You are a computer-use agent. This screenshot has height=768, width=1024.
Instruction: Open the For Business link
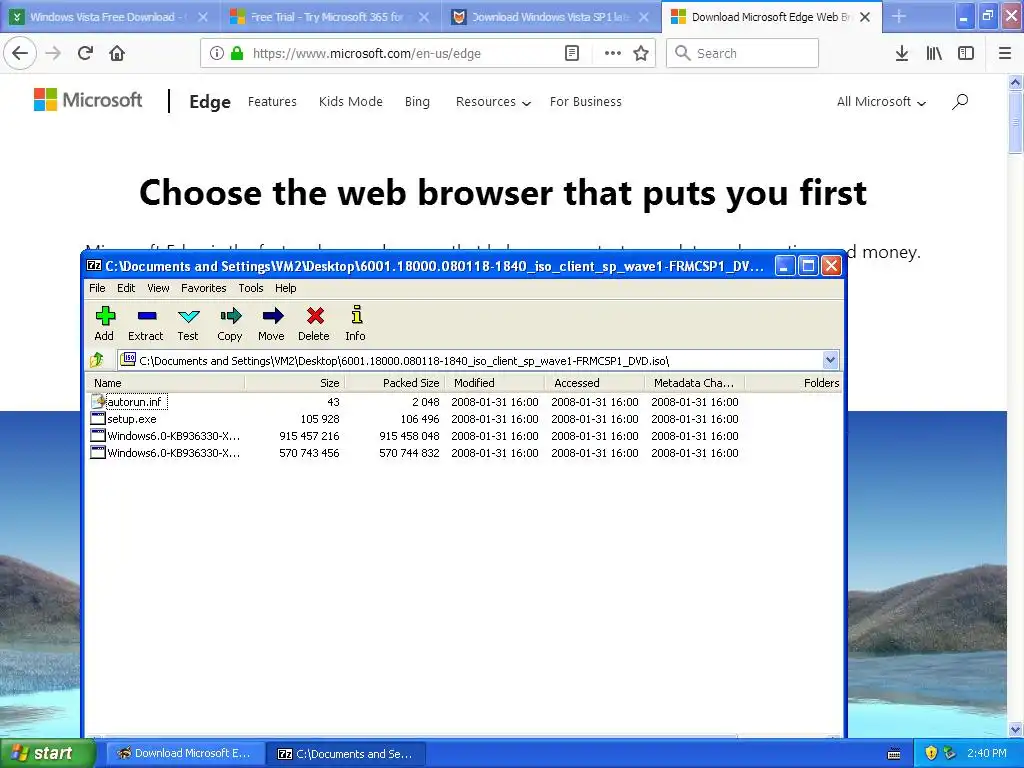click(586, 102)
